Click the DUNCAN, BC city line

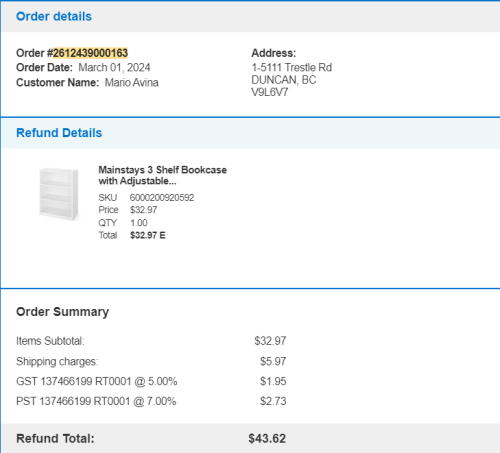[x=284, y=80]
